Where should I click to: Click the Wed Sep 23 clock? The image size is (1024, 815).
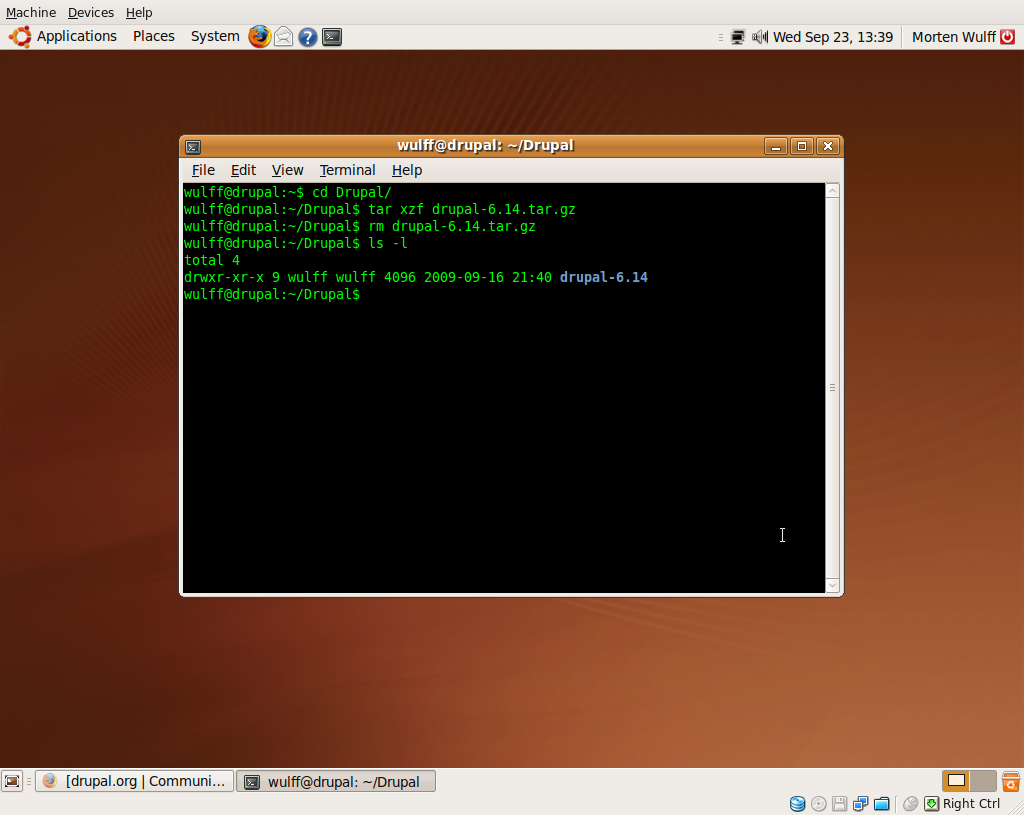point(833,37)
